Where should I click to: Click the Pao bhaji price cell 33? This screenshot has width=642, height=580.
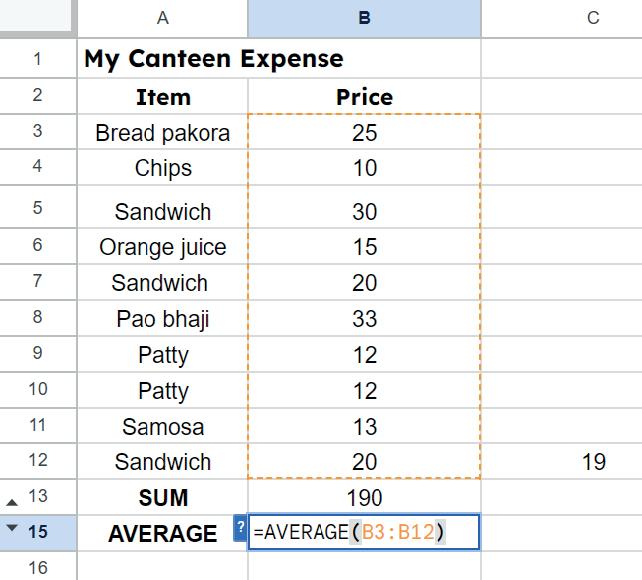click(x=364, y=319)
